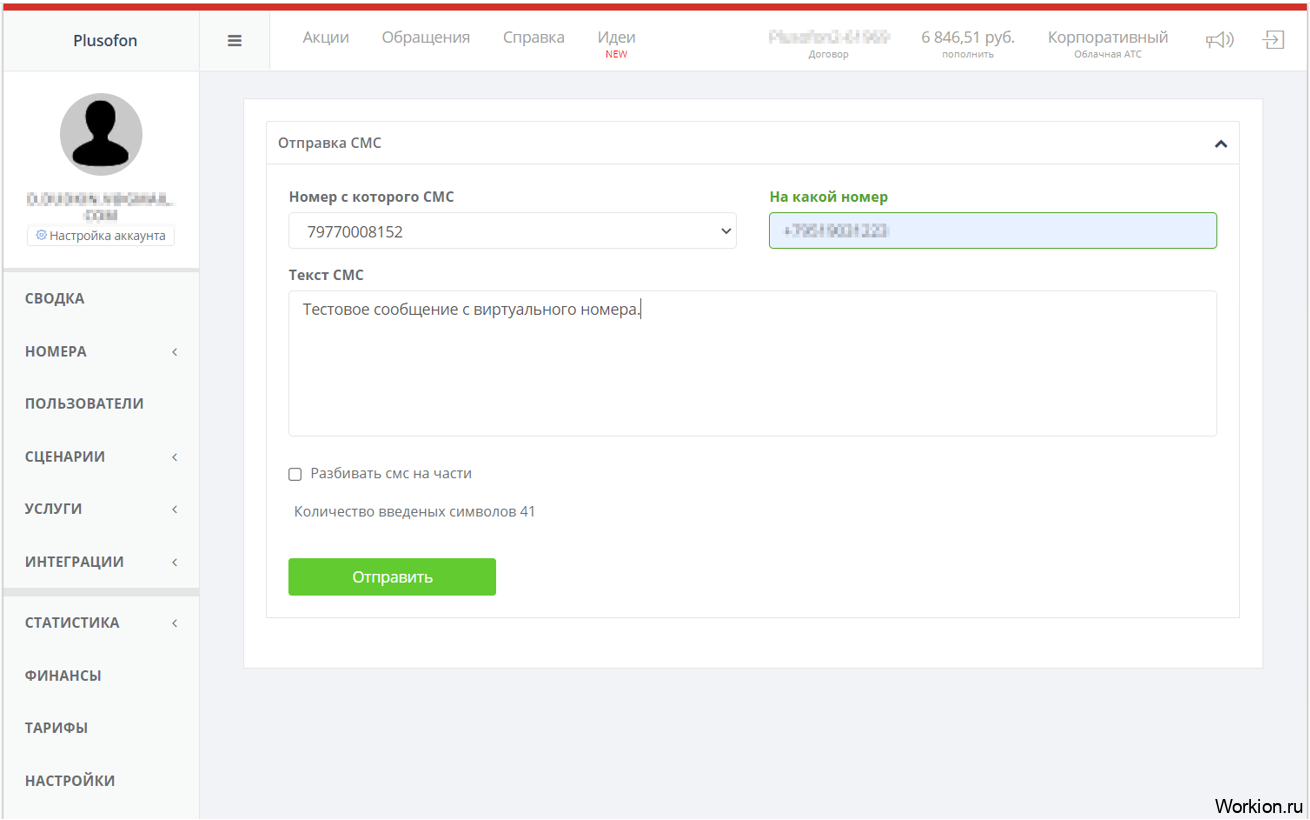Image resolution: width=1310 pixels, height=820 pixels.
Task: Collapse the Отправка СМС panel chevron
Action: click(1220, 144)
